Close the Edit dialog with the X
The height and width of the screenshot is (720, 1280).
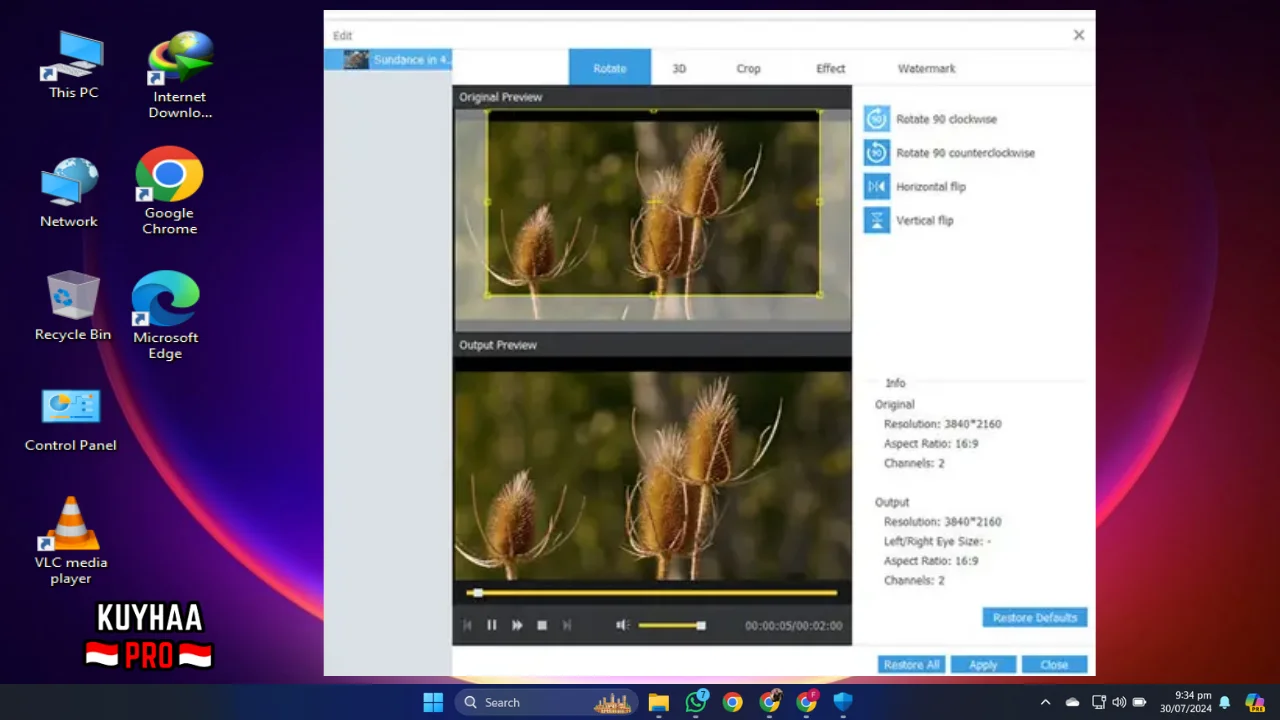pos(1079,35)
